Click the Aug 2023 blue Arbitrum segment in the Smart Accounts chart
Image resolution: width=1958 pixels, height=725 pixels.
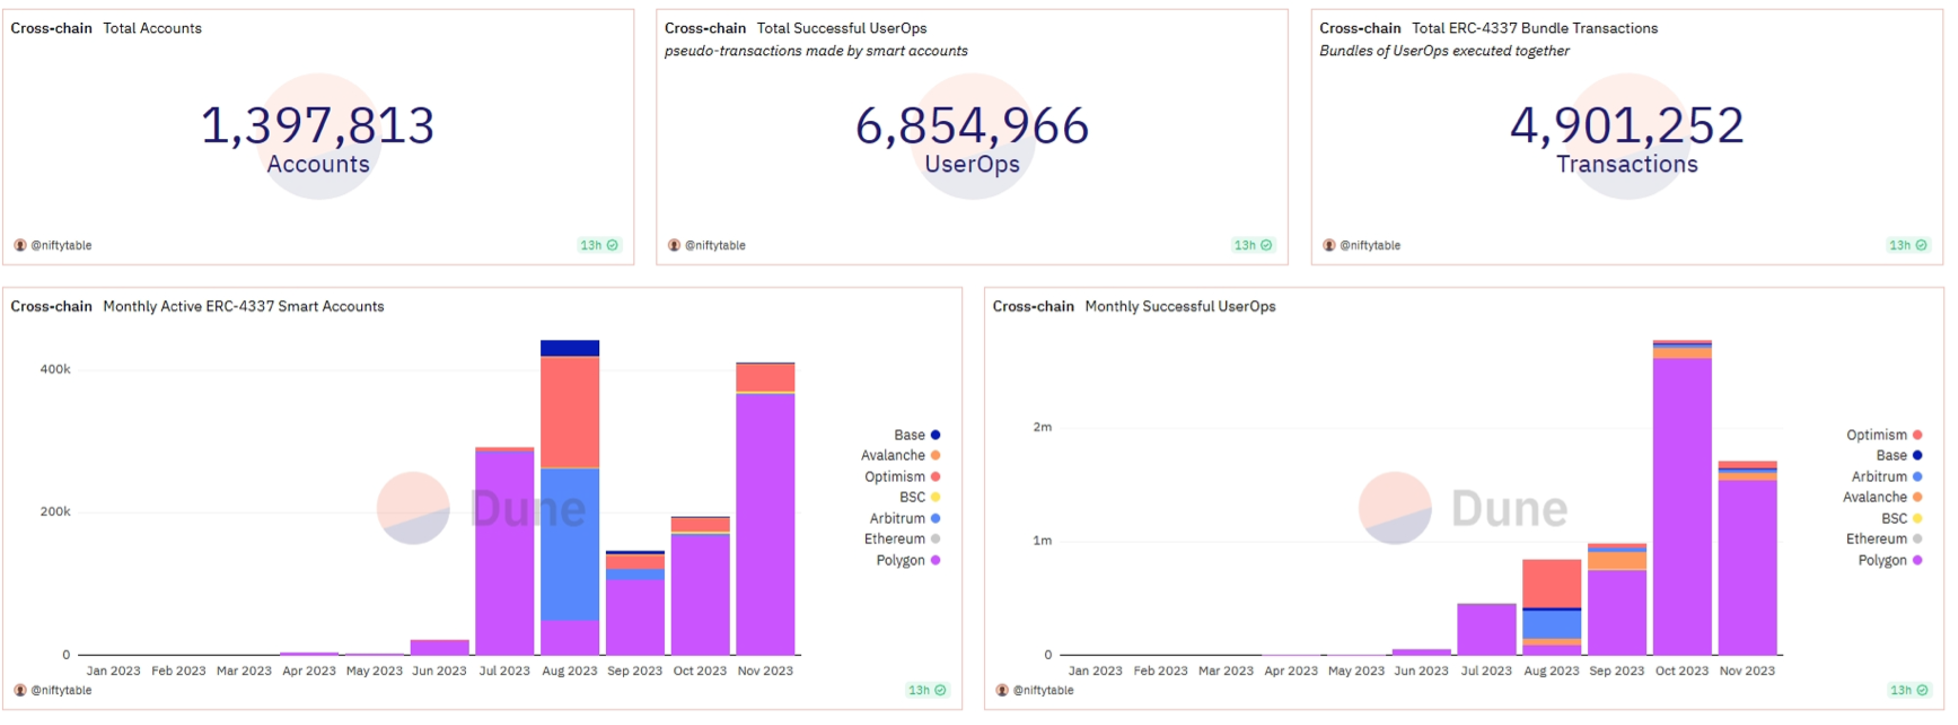click(569, 543)
